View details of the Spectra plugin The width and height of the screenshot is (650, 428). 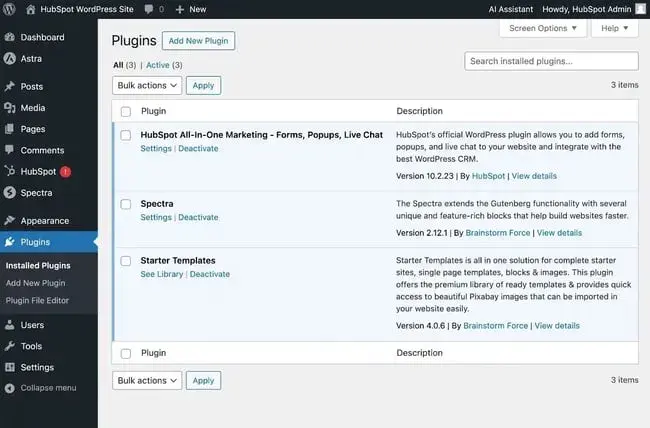pos(560,233)
